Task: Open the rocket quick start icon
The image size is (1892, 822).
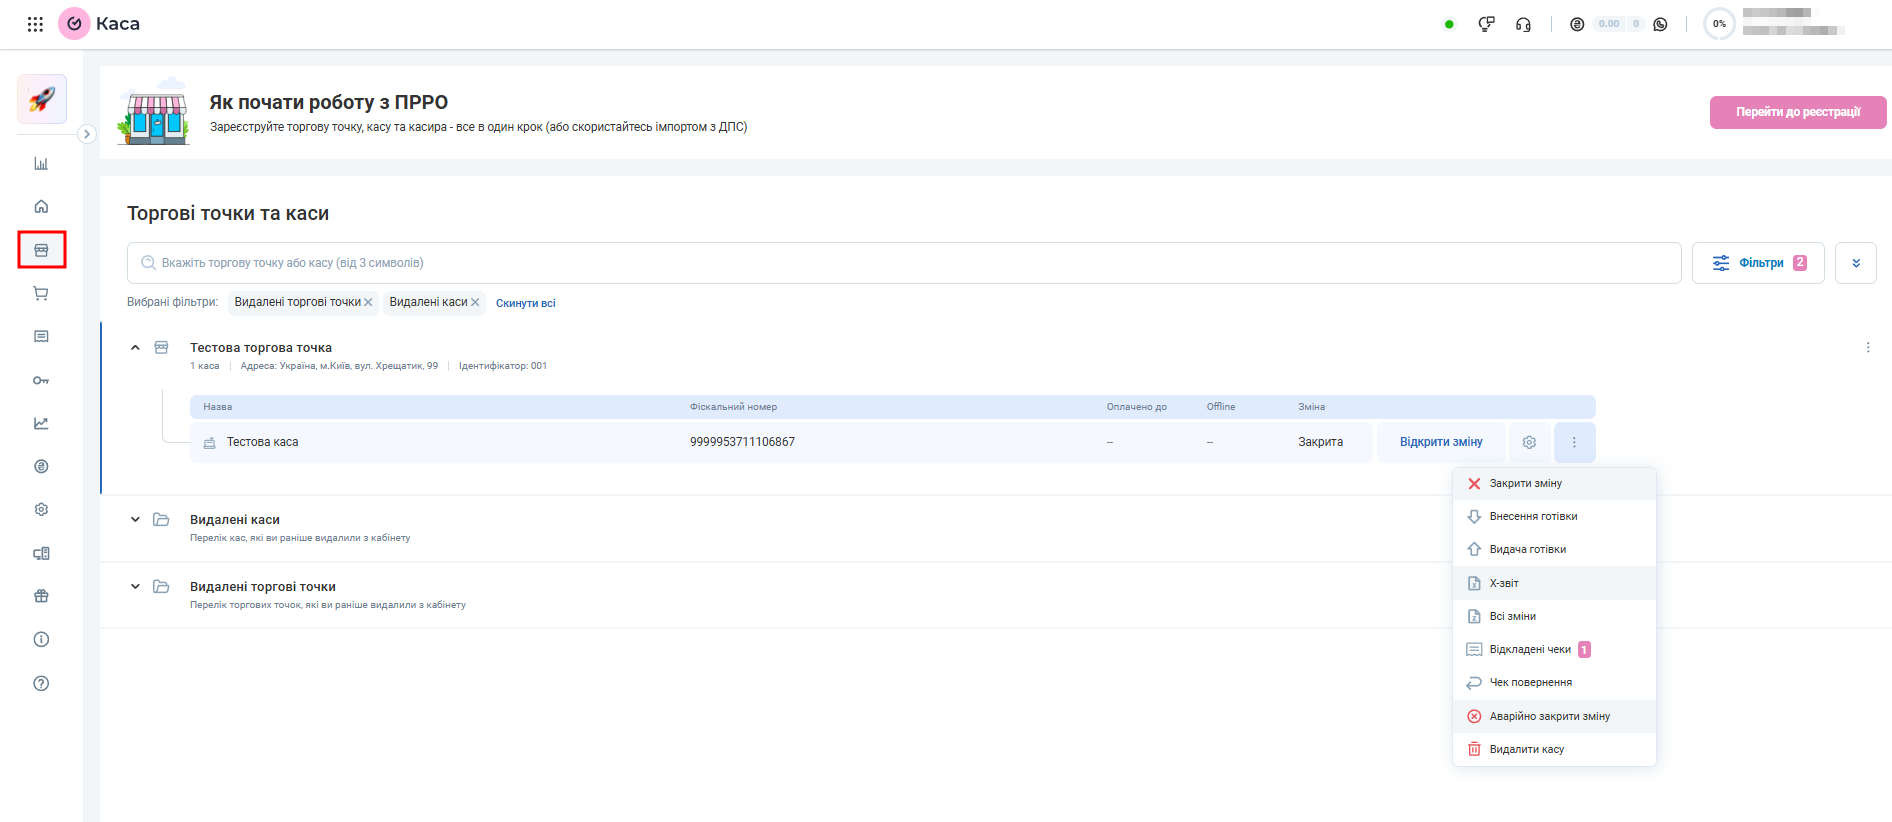Action: coord(42,99)
